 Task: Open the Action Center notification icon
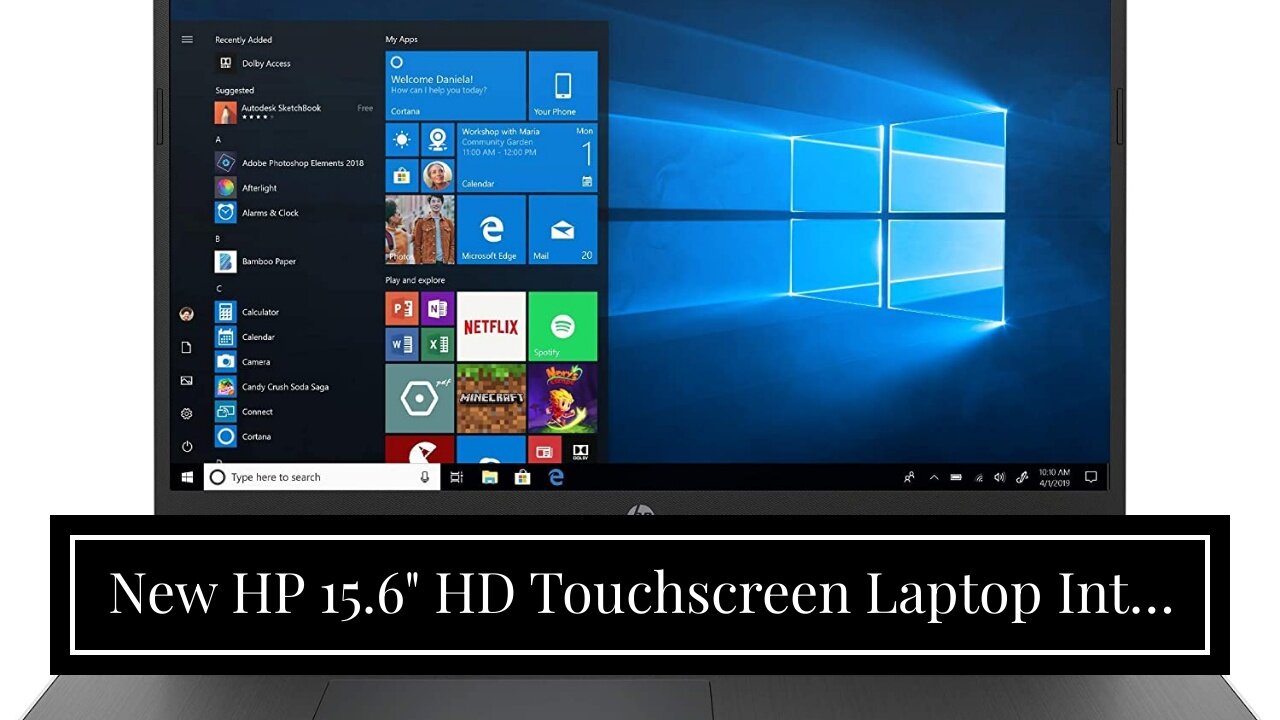click(1091, 477)
